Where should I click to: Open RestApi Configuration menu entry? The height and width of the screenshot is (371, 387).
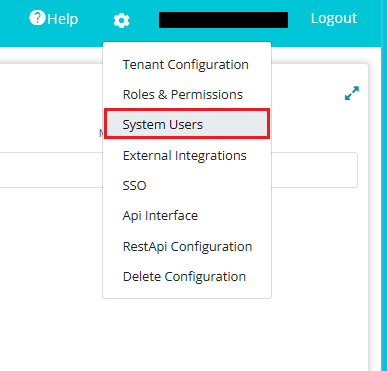click(187, 247)
